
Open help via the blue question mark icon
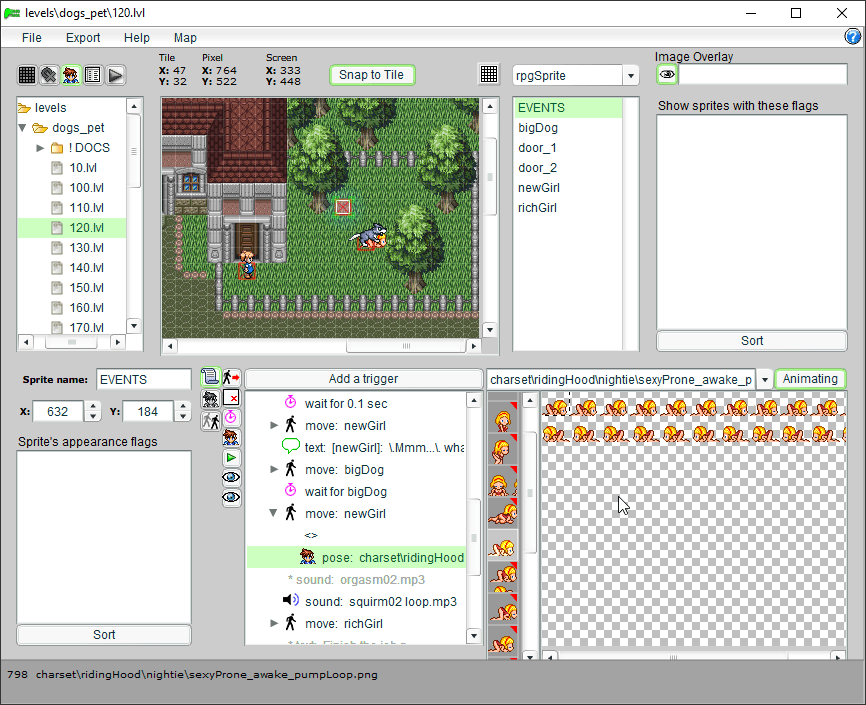pyautogui.click(x=853, y=37)
